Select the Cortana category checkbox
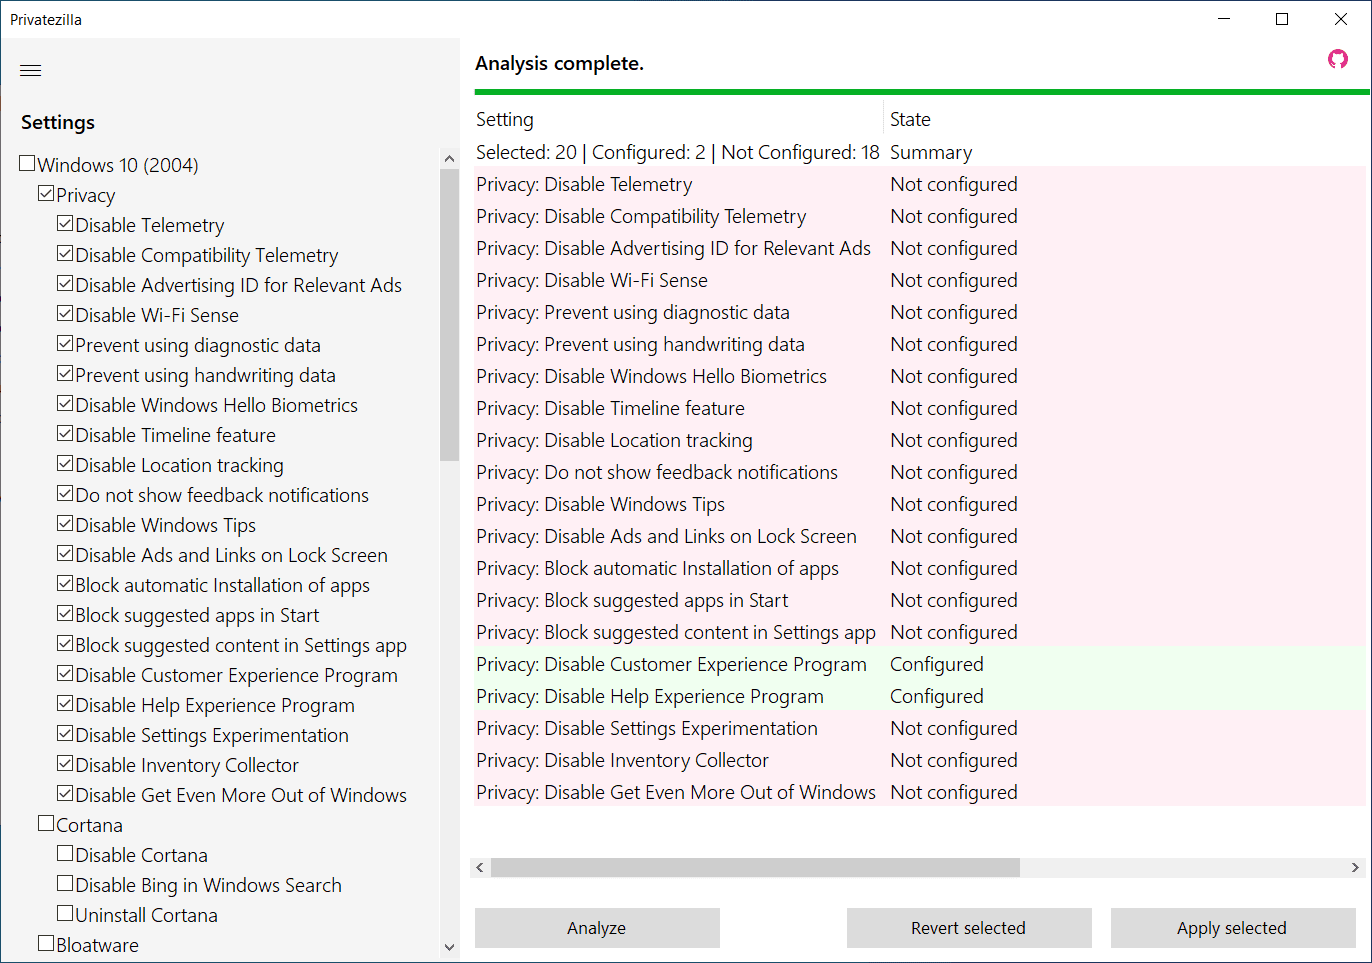1372x963 pixels. tap(46, 824)
